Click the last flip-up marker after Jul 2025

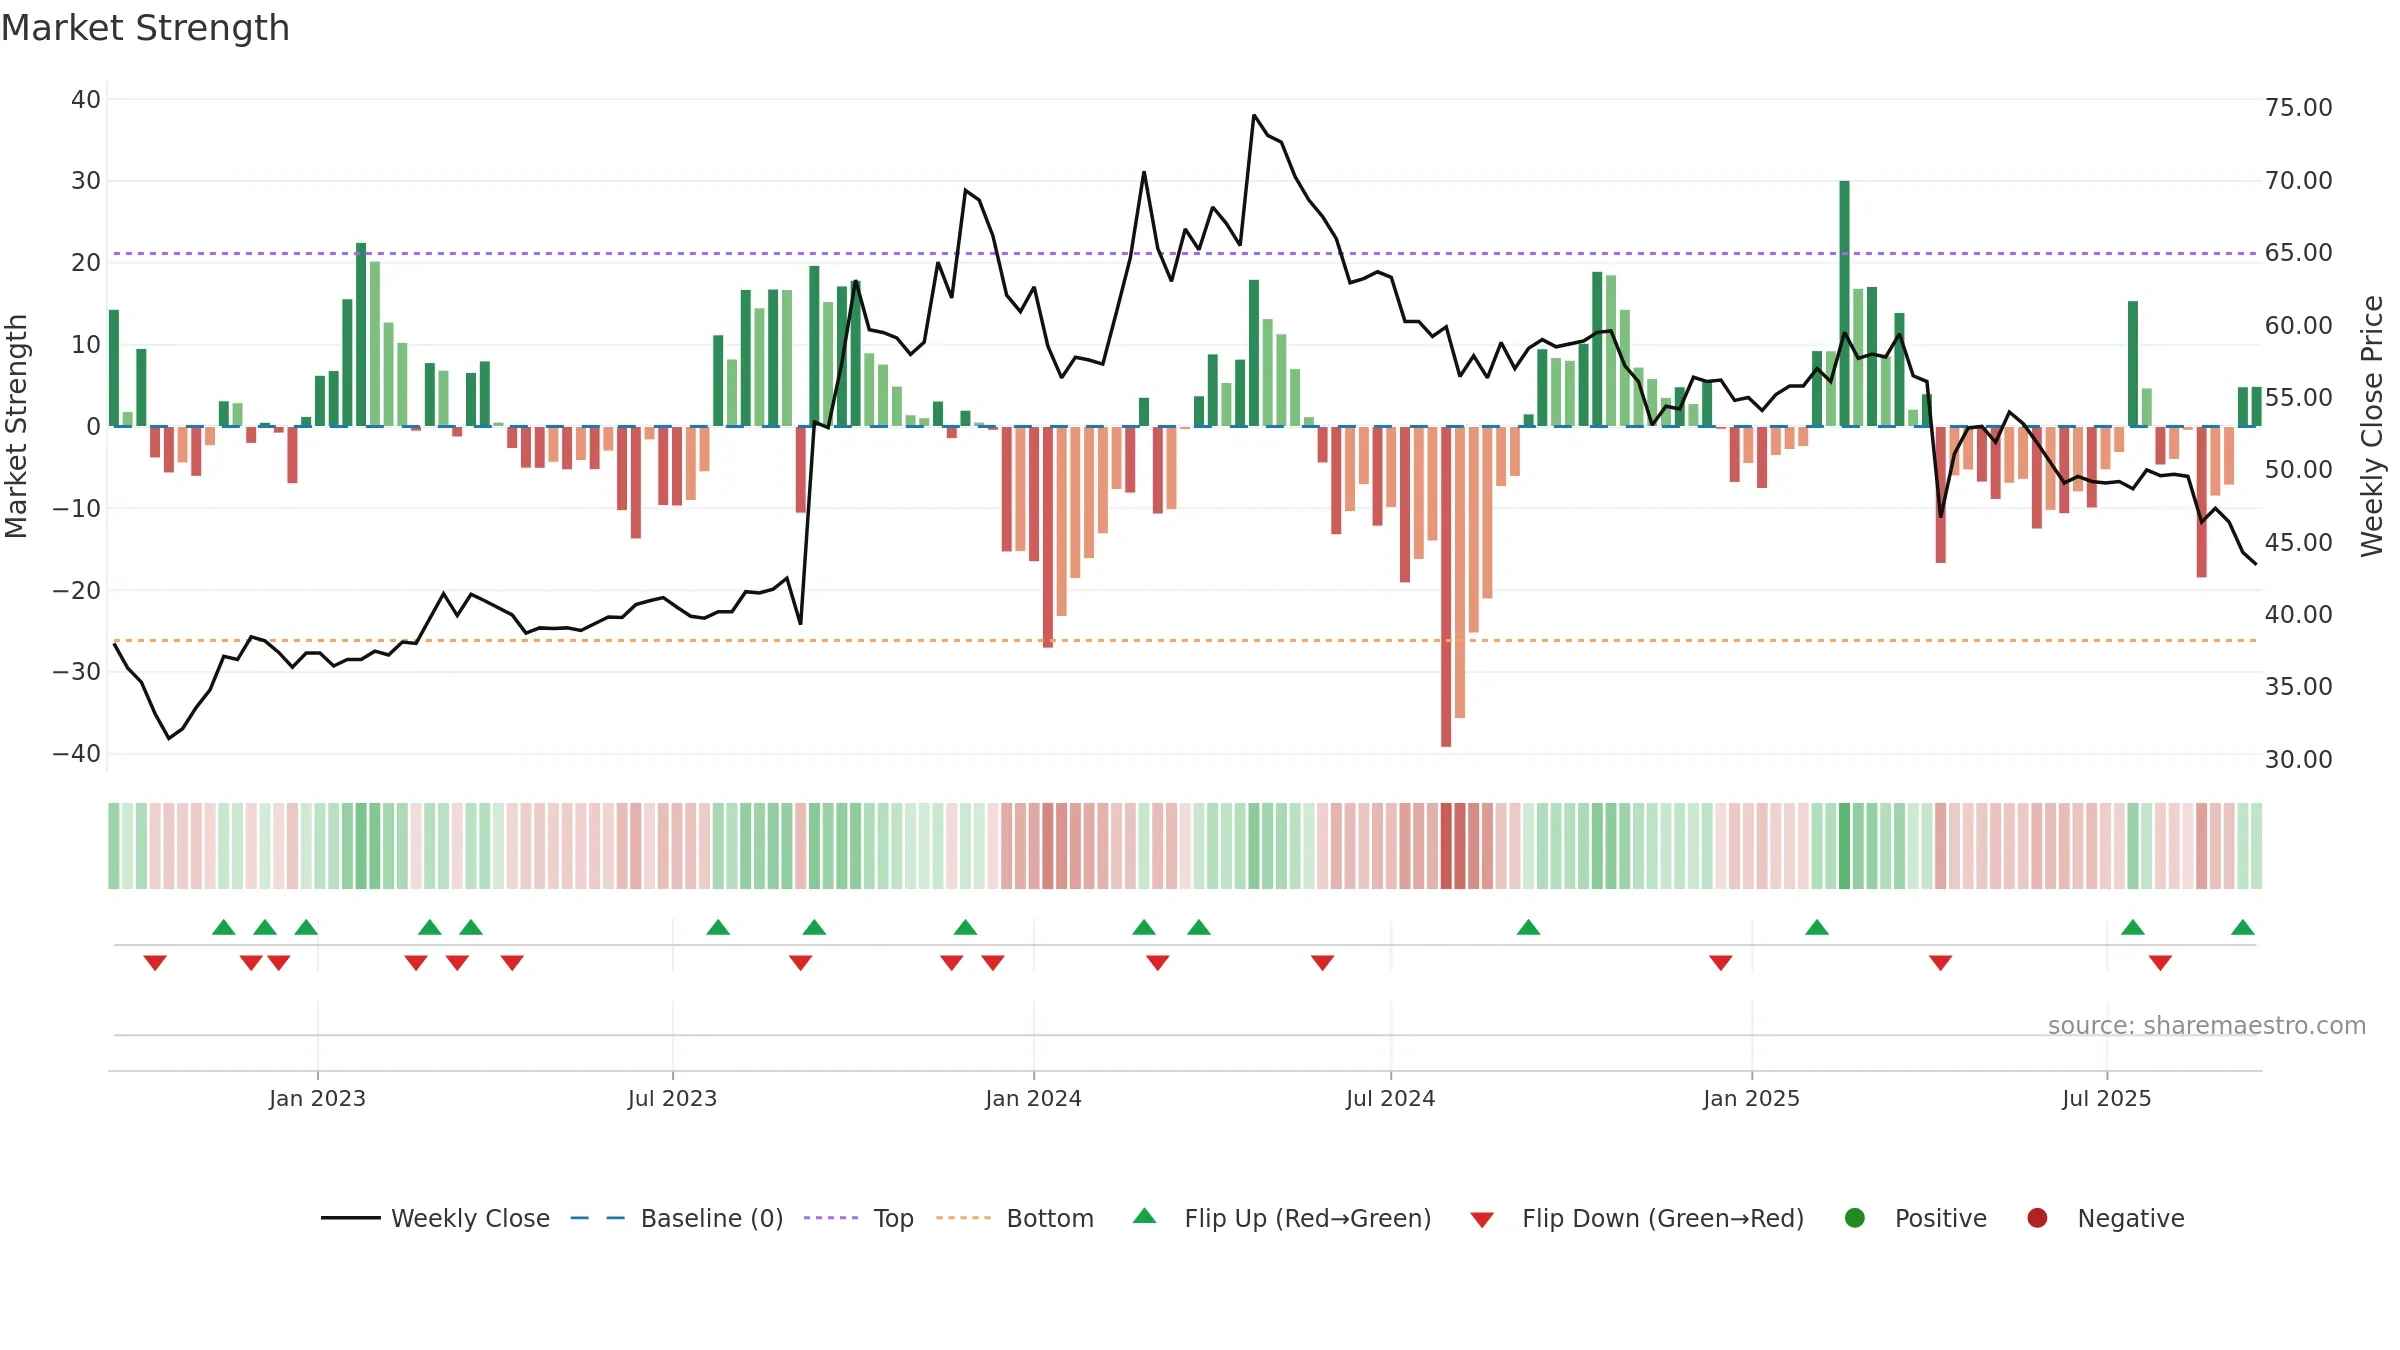2242,927
